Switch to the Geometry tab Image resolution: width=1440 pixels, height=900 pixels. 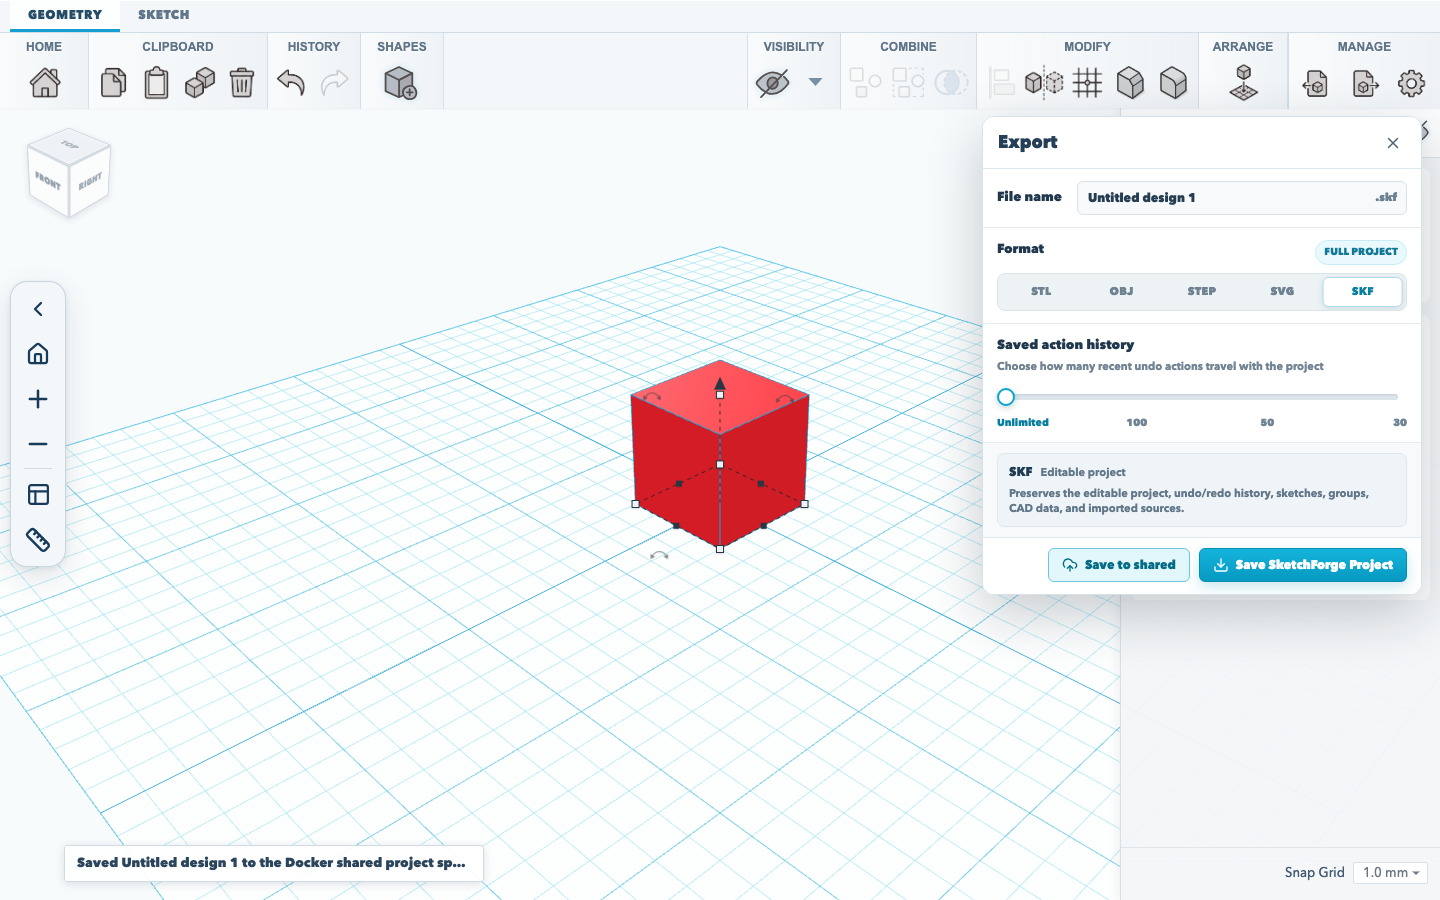click(65, 15)
